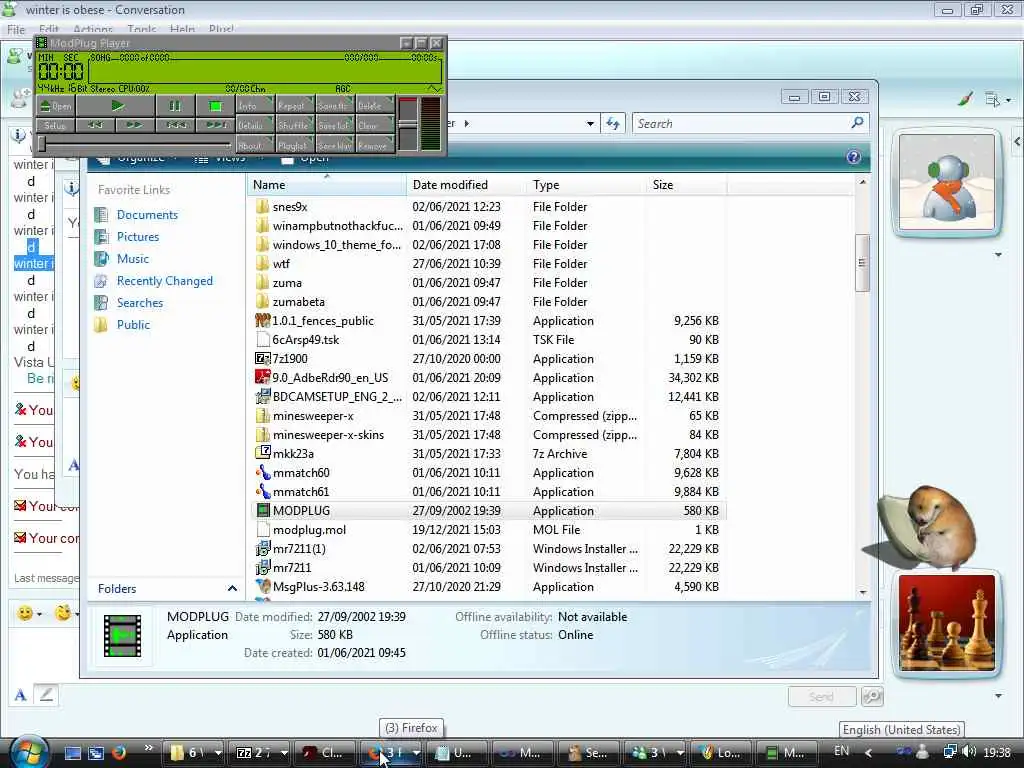Screen dimensions: 1024x768
Task: Open the File menu in Conversation window
Action: [16, 29]
